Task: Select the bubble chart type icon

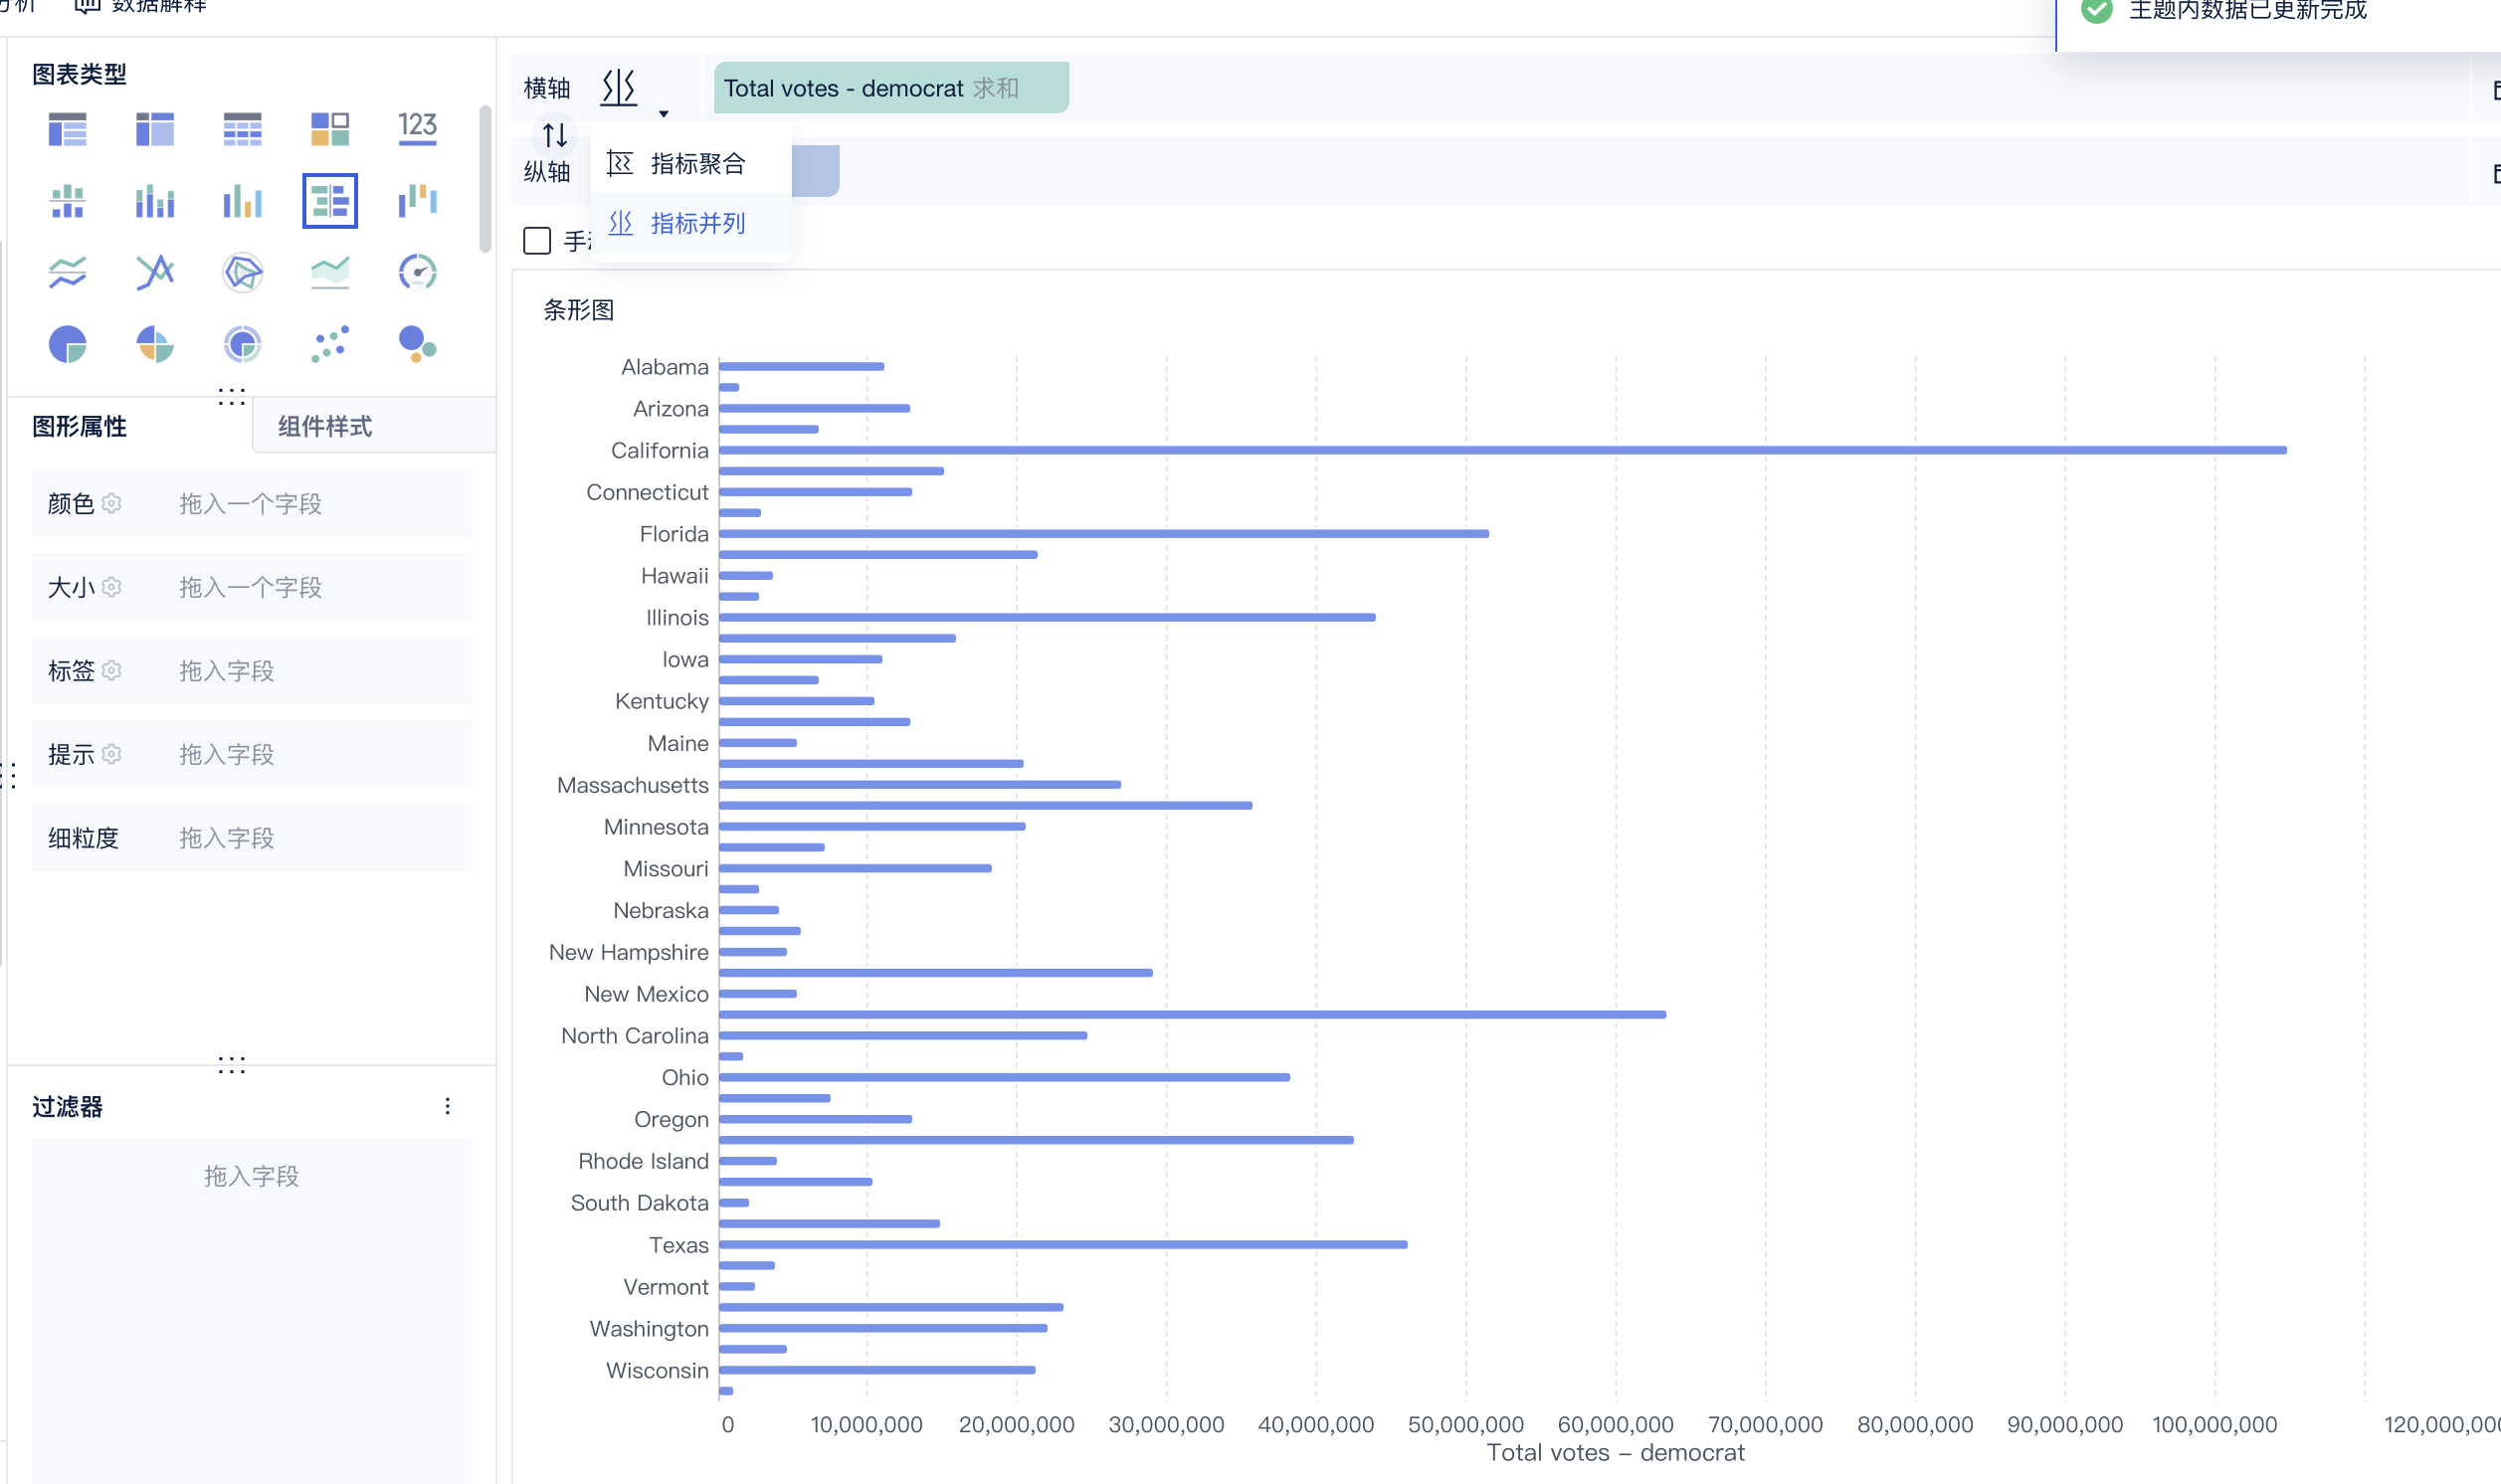Action: (417, 345)
